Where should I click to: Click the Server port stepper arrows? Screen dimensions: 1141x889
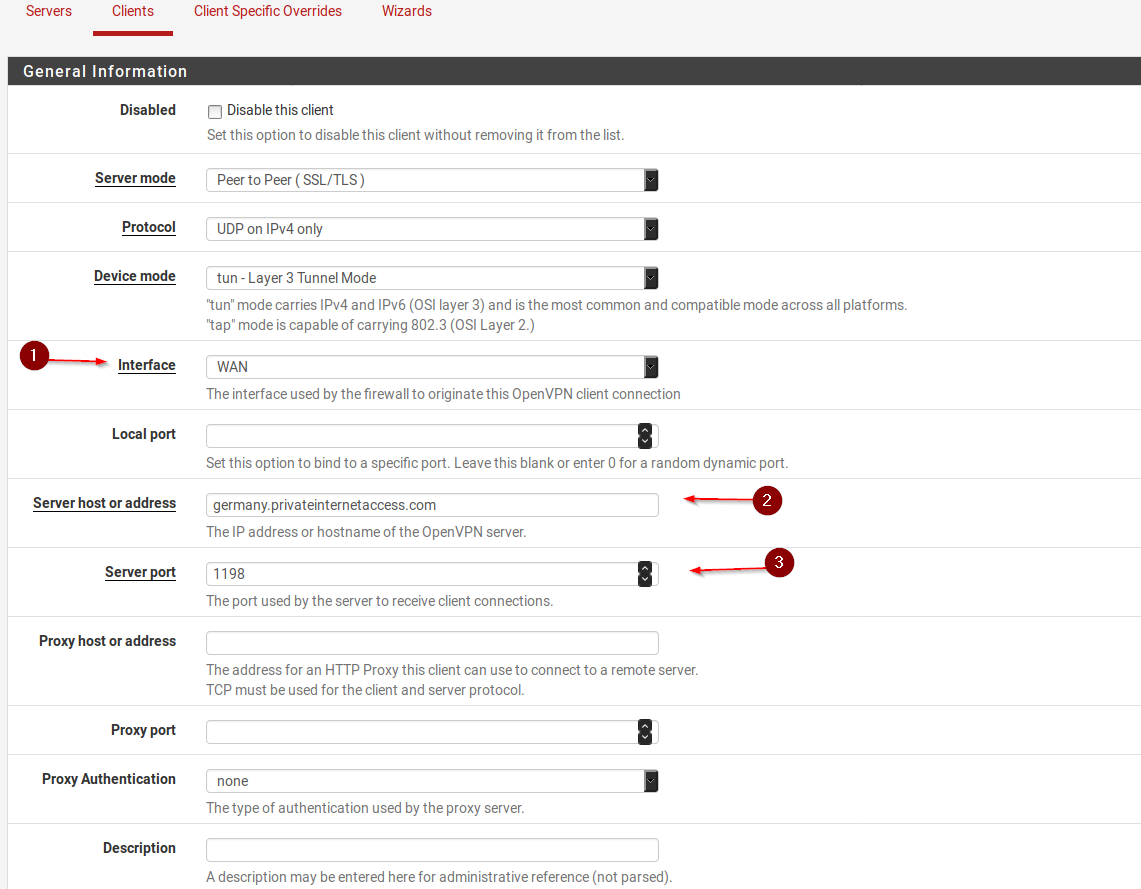[645, 574]
